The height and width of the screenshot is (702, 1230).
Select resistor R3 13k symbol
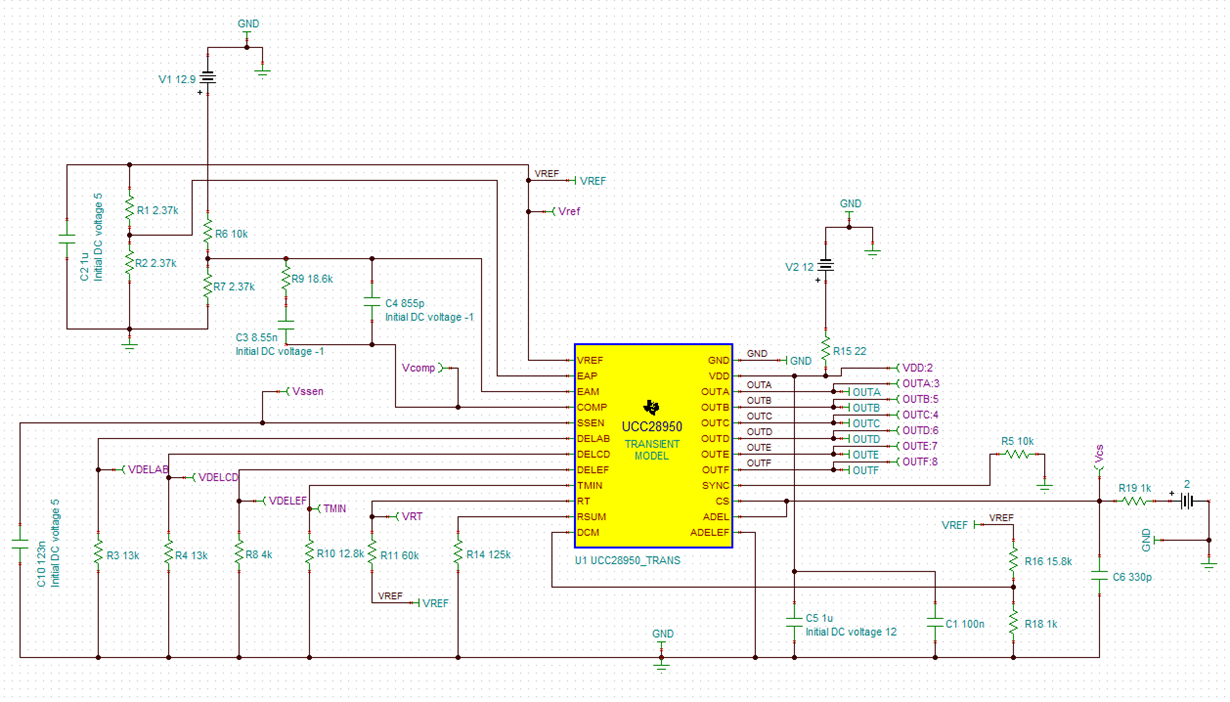[98, 554]
